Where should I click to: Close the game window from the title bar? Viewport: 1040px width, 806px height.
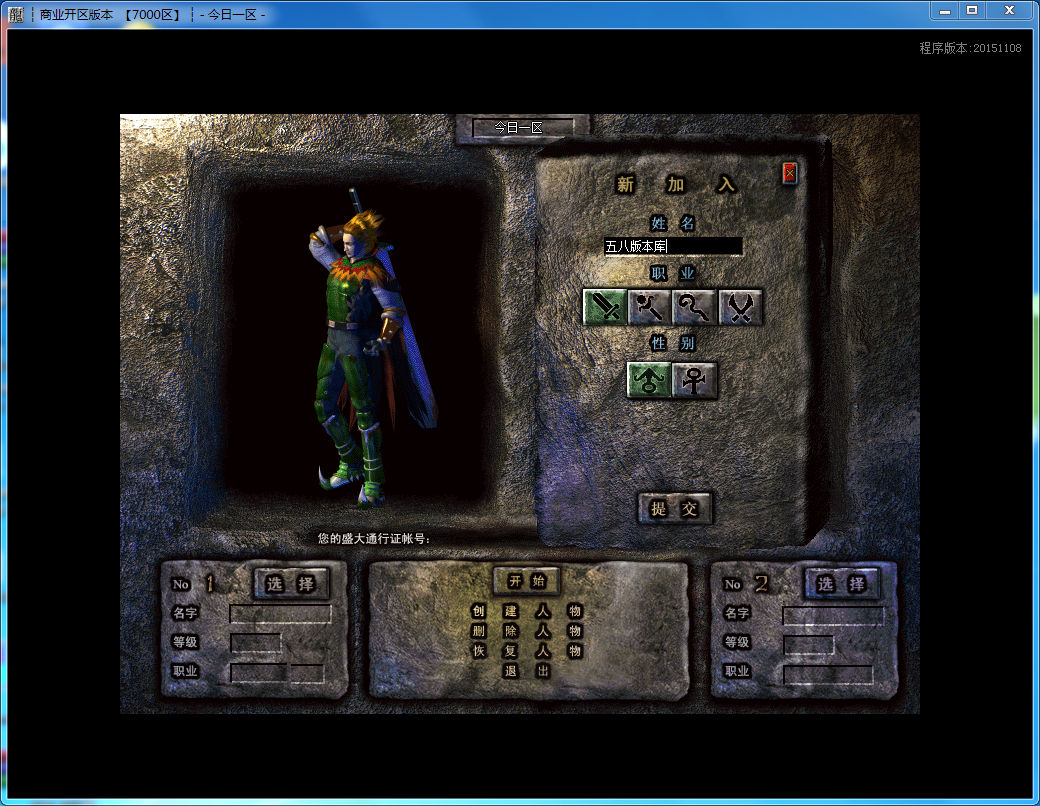pos(1009,11)
